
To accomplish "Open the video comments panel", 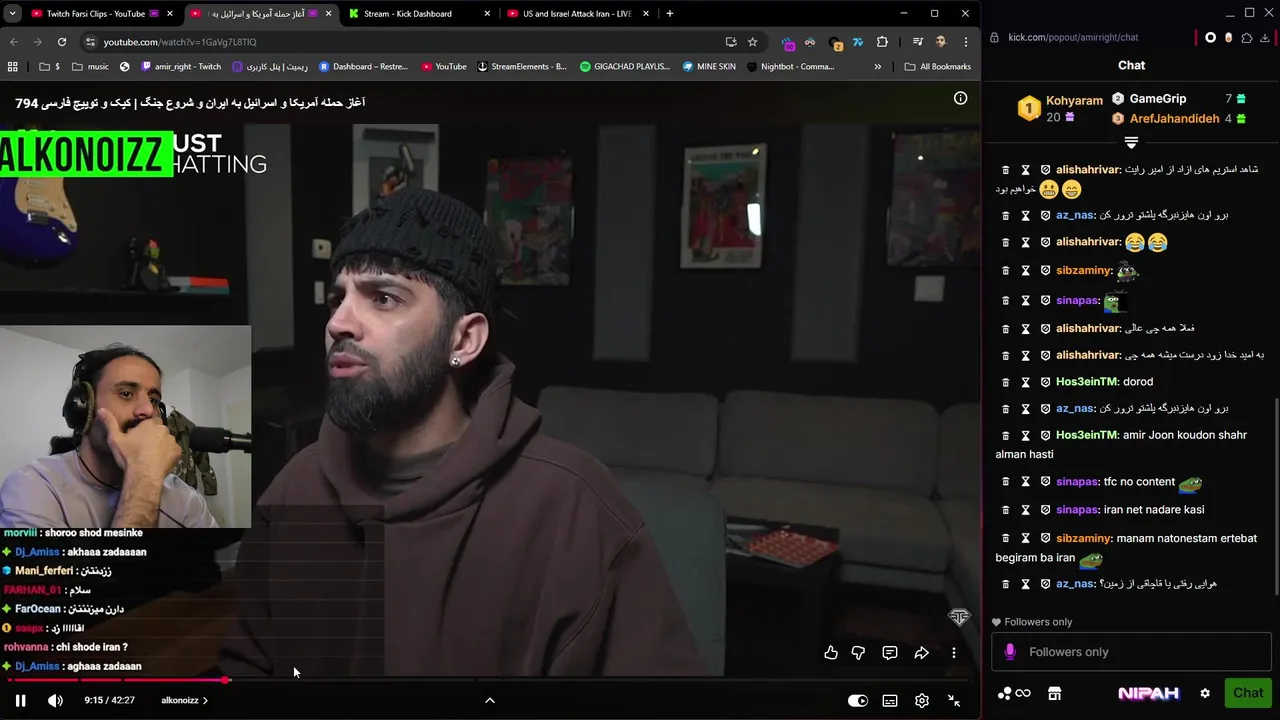I will click(x=890, y=653).
